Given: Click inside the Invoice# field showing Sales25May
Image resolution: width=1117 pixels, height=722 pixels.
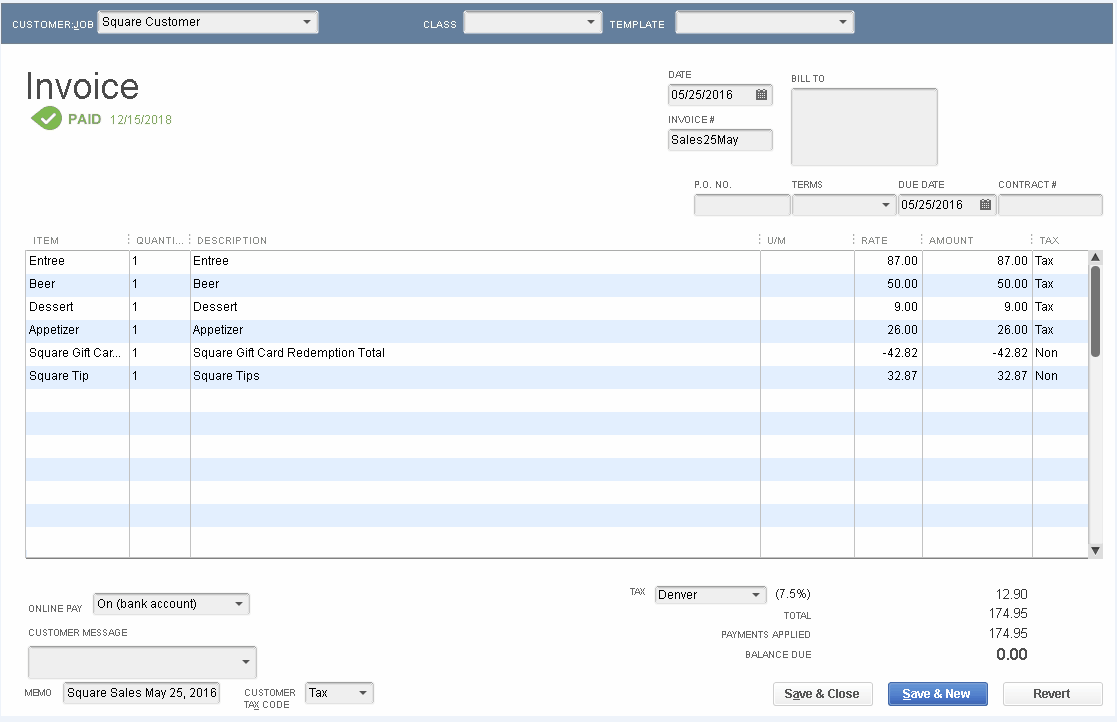Looking at the screenshot, I should pyautogui.click(x=718, y=140).
